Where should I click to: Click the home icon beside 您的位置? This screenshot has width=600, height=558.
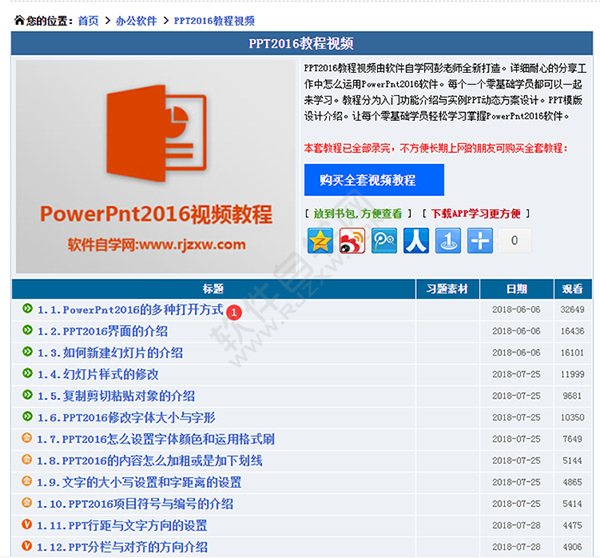point(19,20)
